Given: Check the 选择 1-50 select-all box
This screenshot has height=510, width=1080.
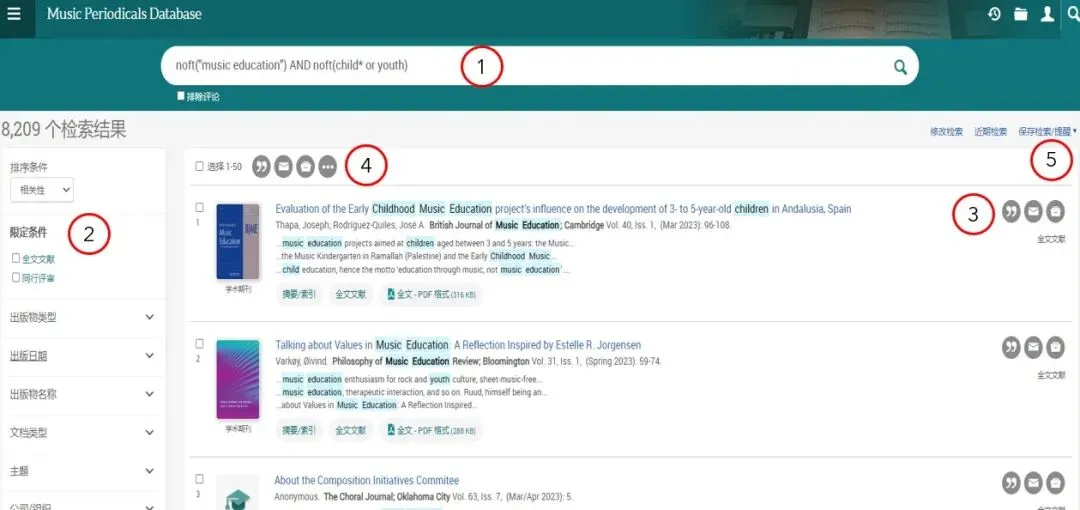Looking at the screenshot, I should click(x=199, y=166).
